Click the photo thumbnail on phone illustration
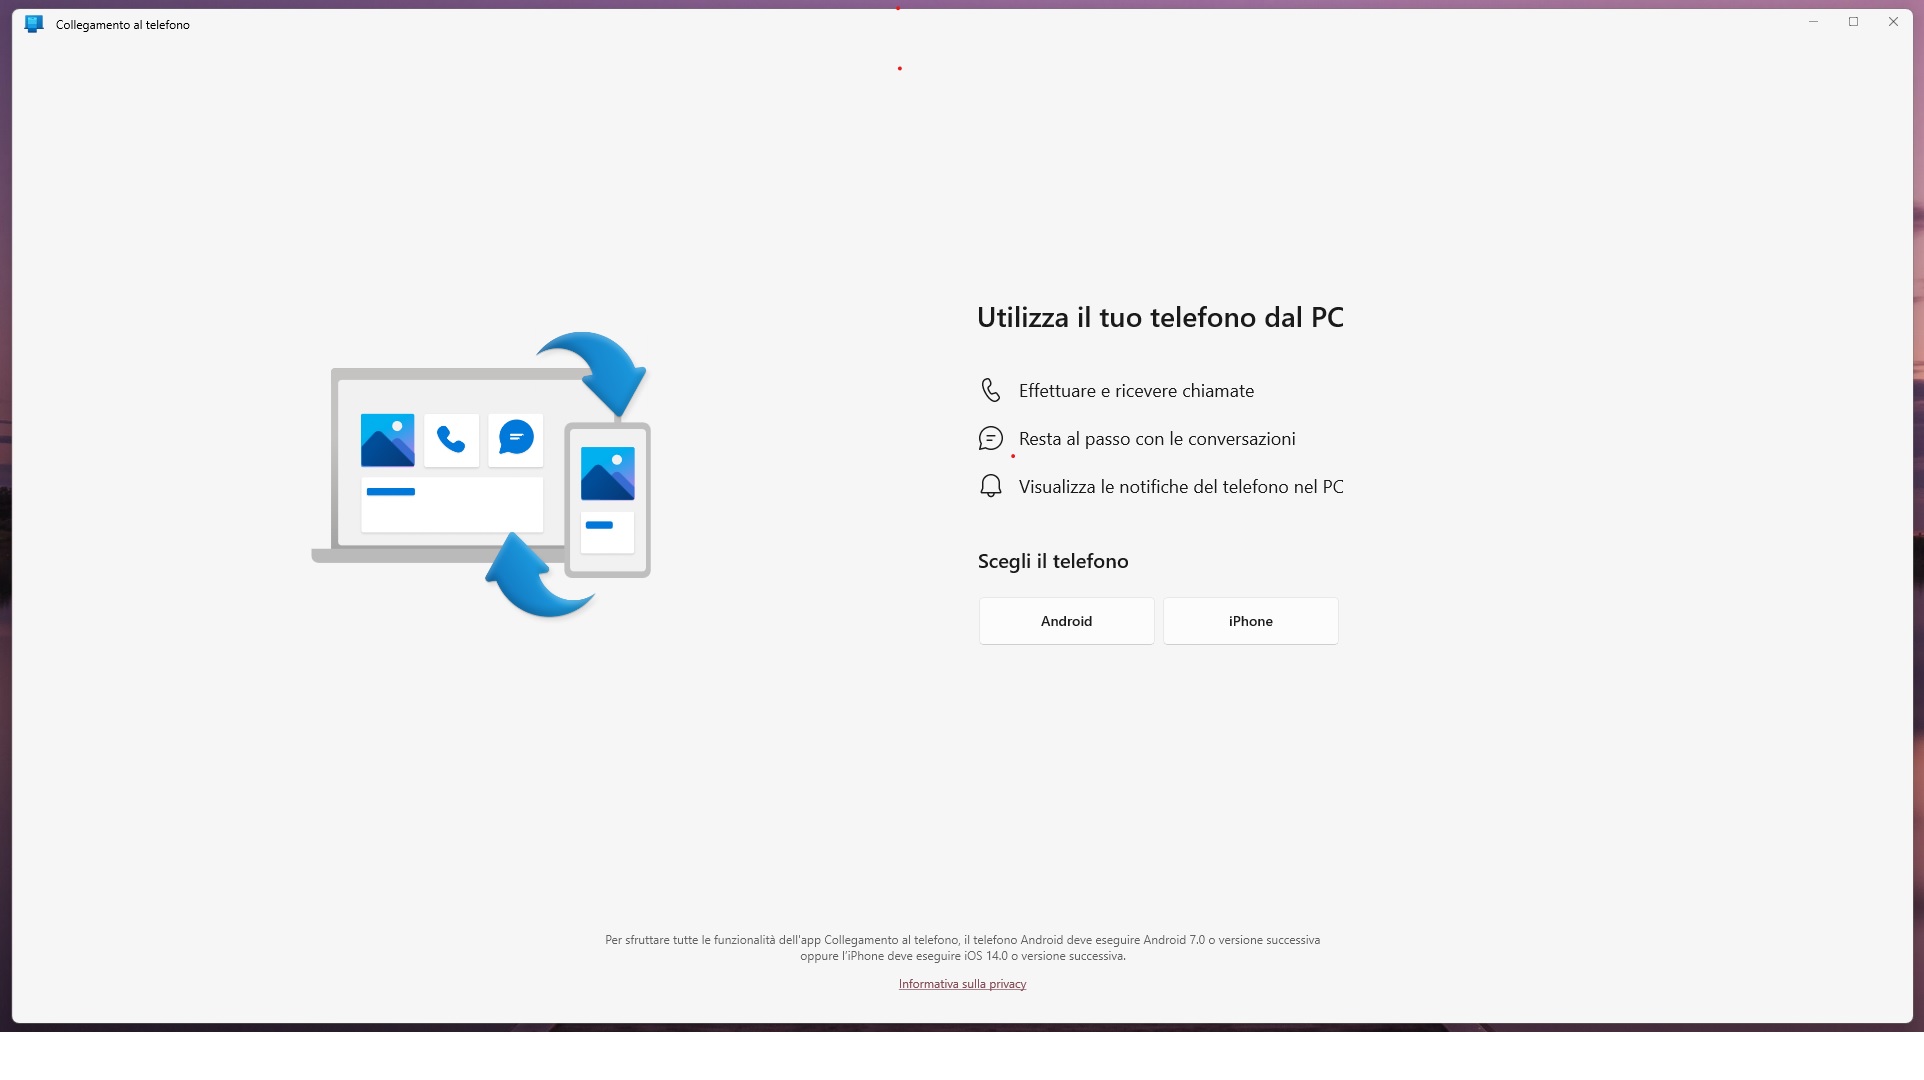This screenshot has width=1924, height=1080. coord(607,474)
